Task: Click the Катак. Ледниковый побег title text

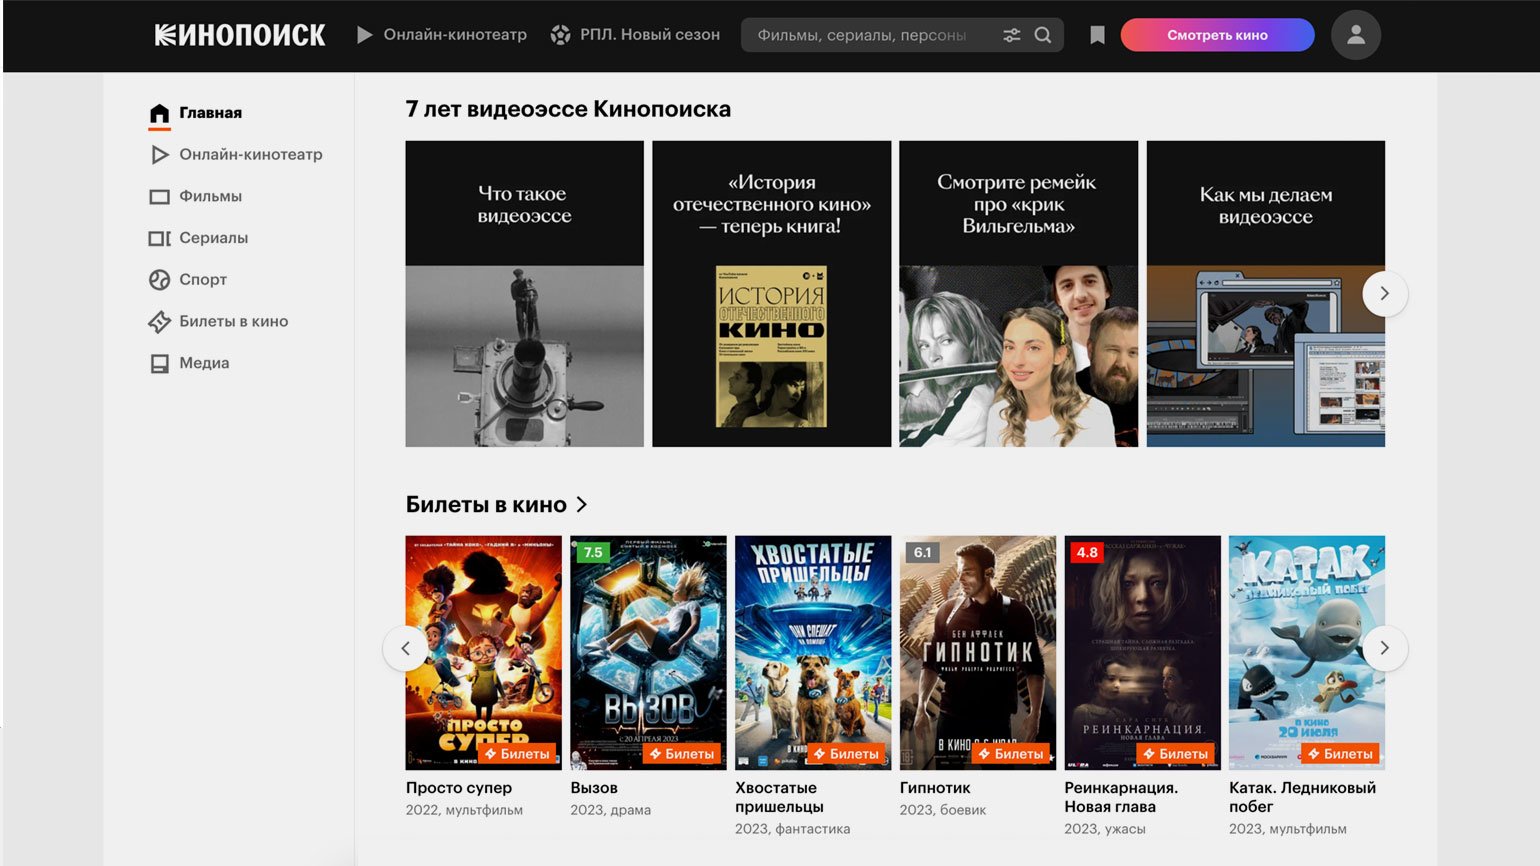Action: 1302,797
